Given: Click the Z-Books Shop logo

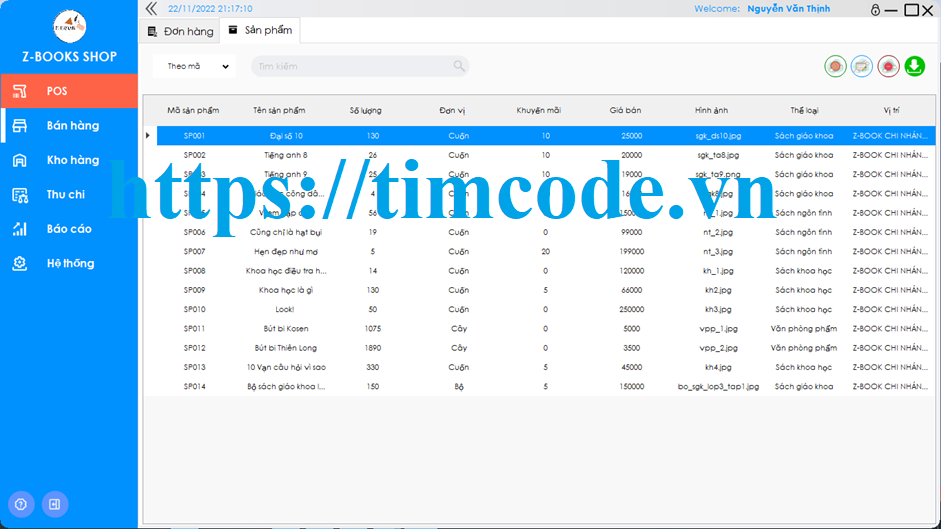Looking at the screenshot, I should [69, 26].
